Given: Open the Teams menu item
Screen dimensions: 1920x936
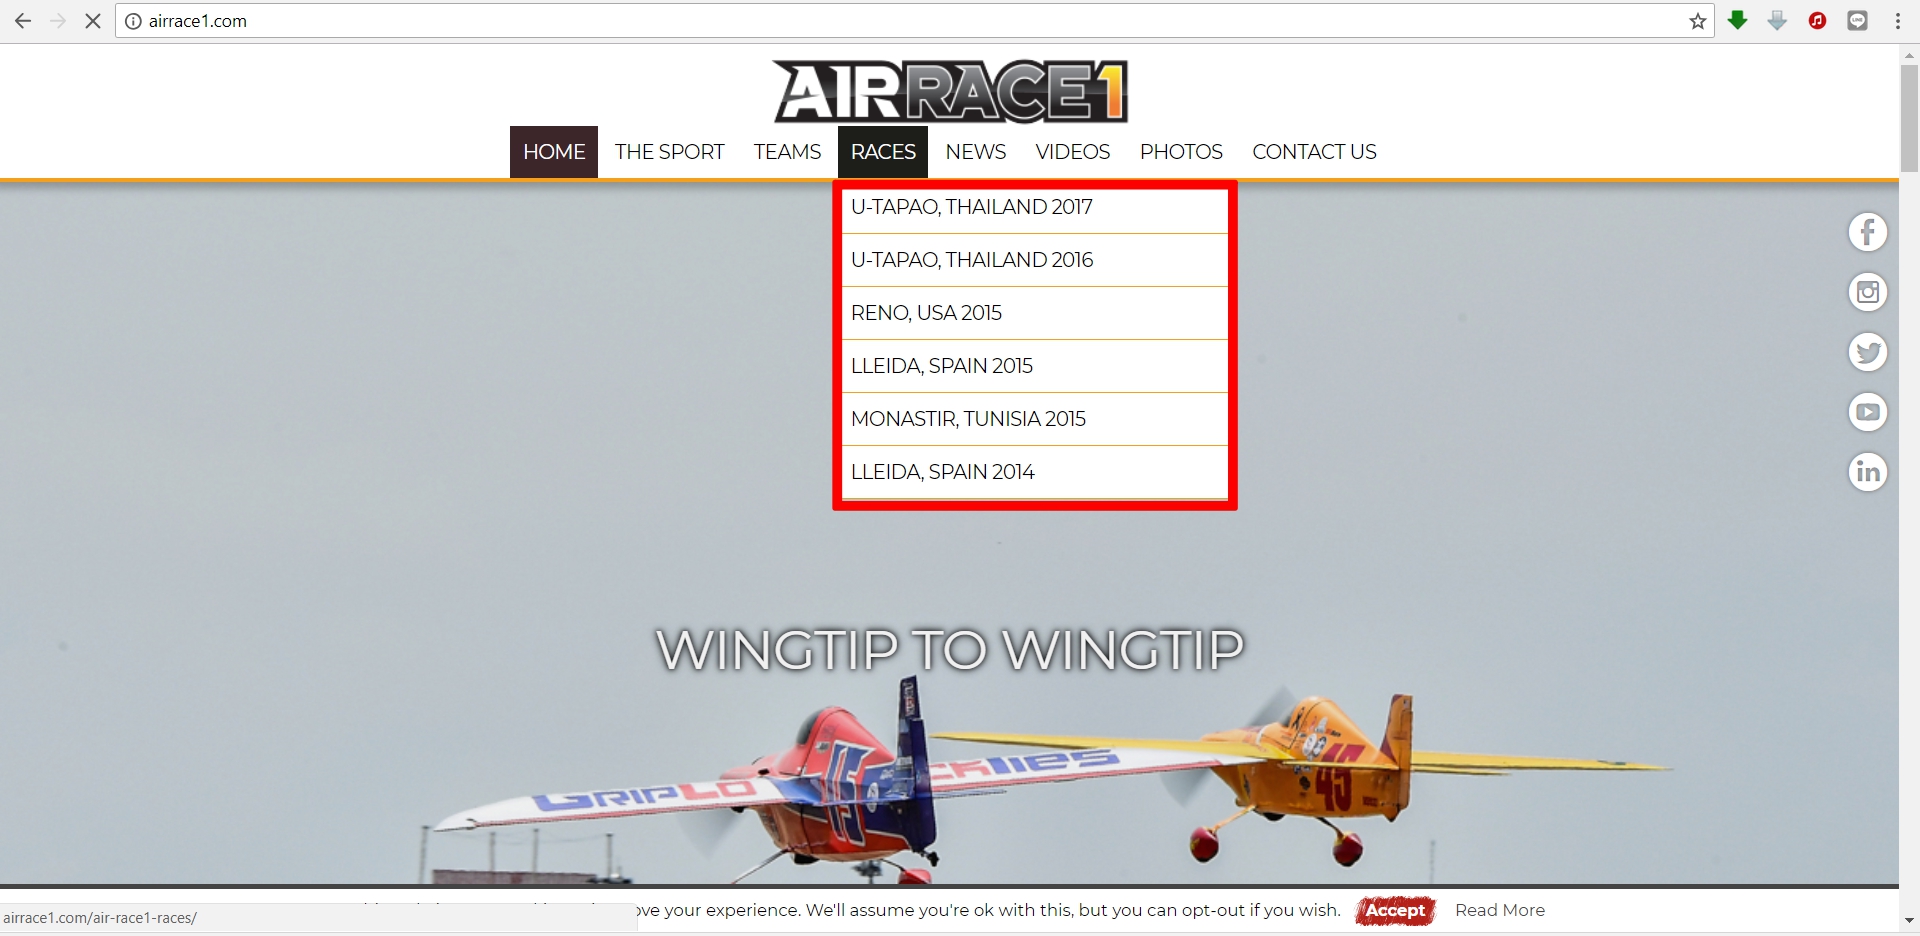Looking at the screenshot, I should 787,152.
